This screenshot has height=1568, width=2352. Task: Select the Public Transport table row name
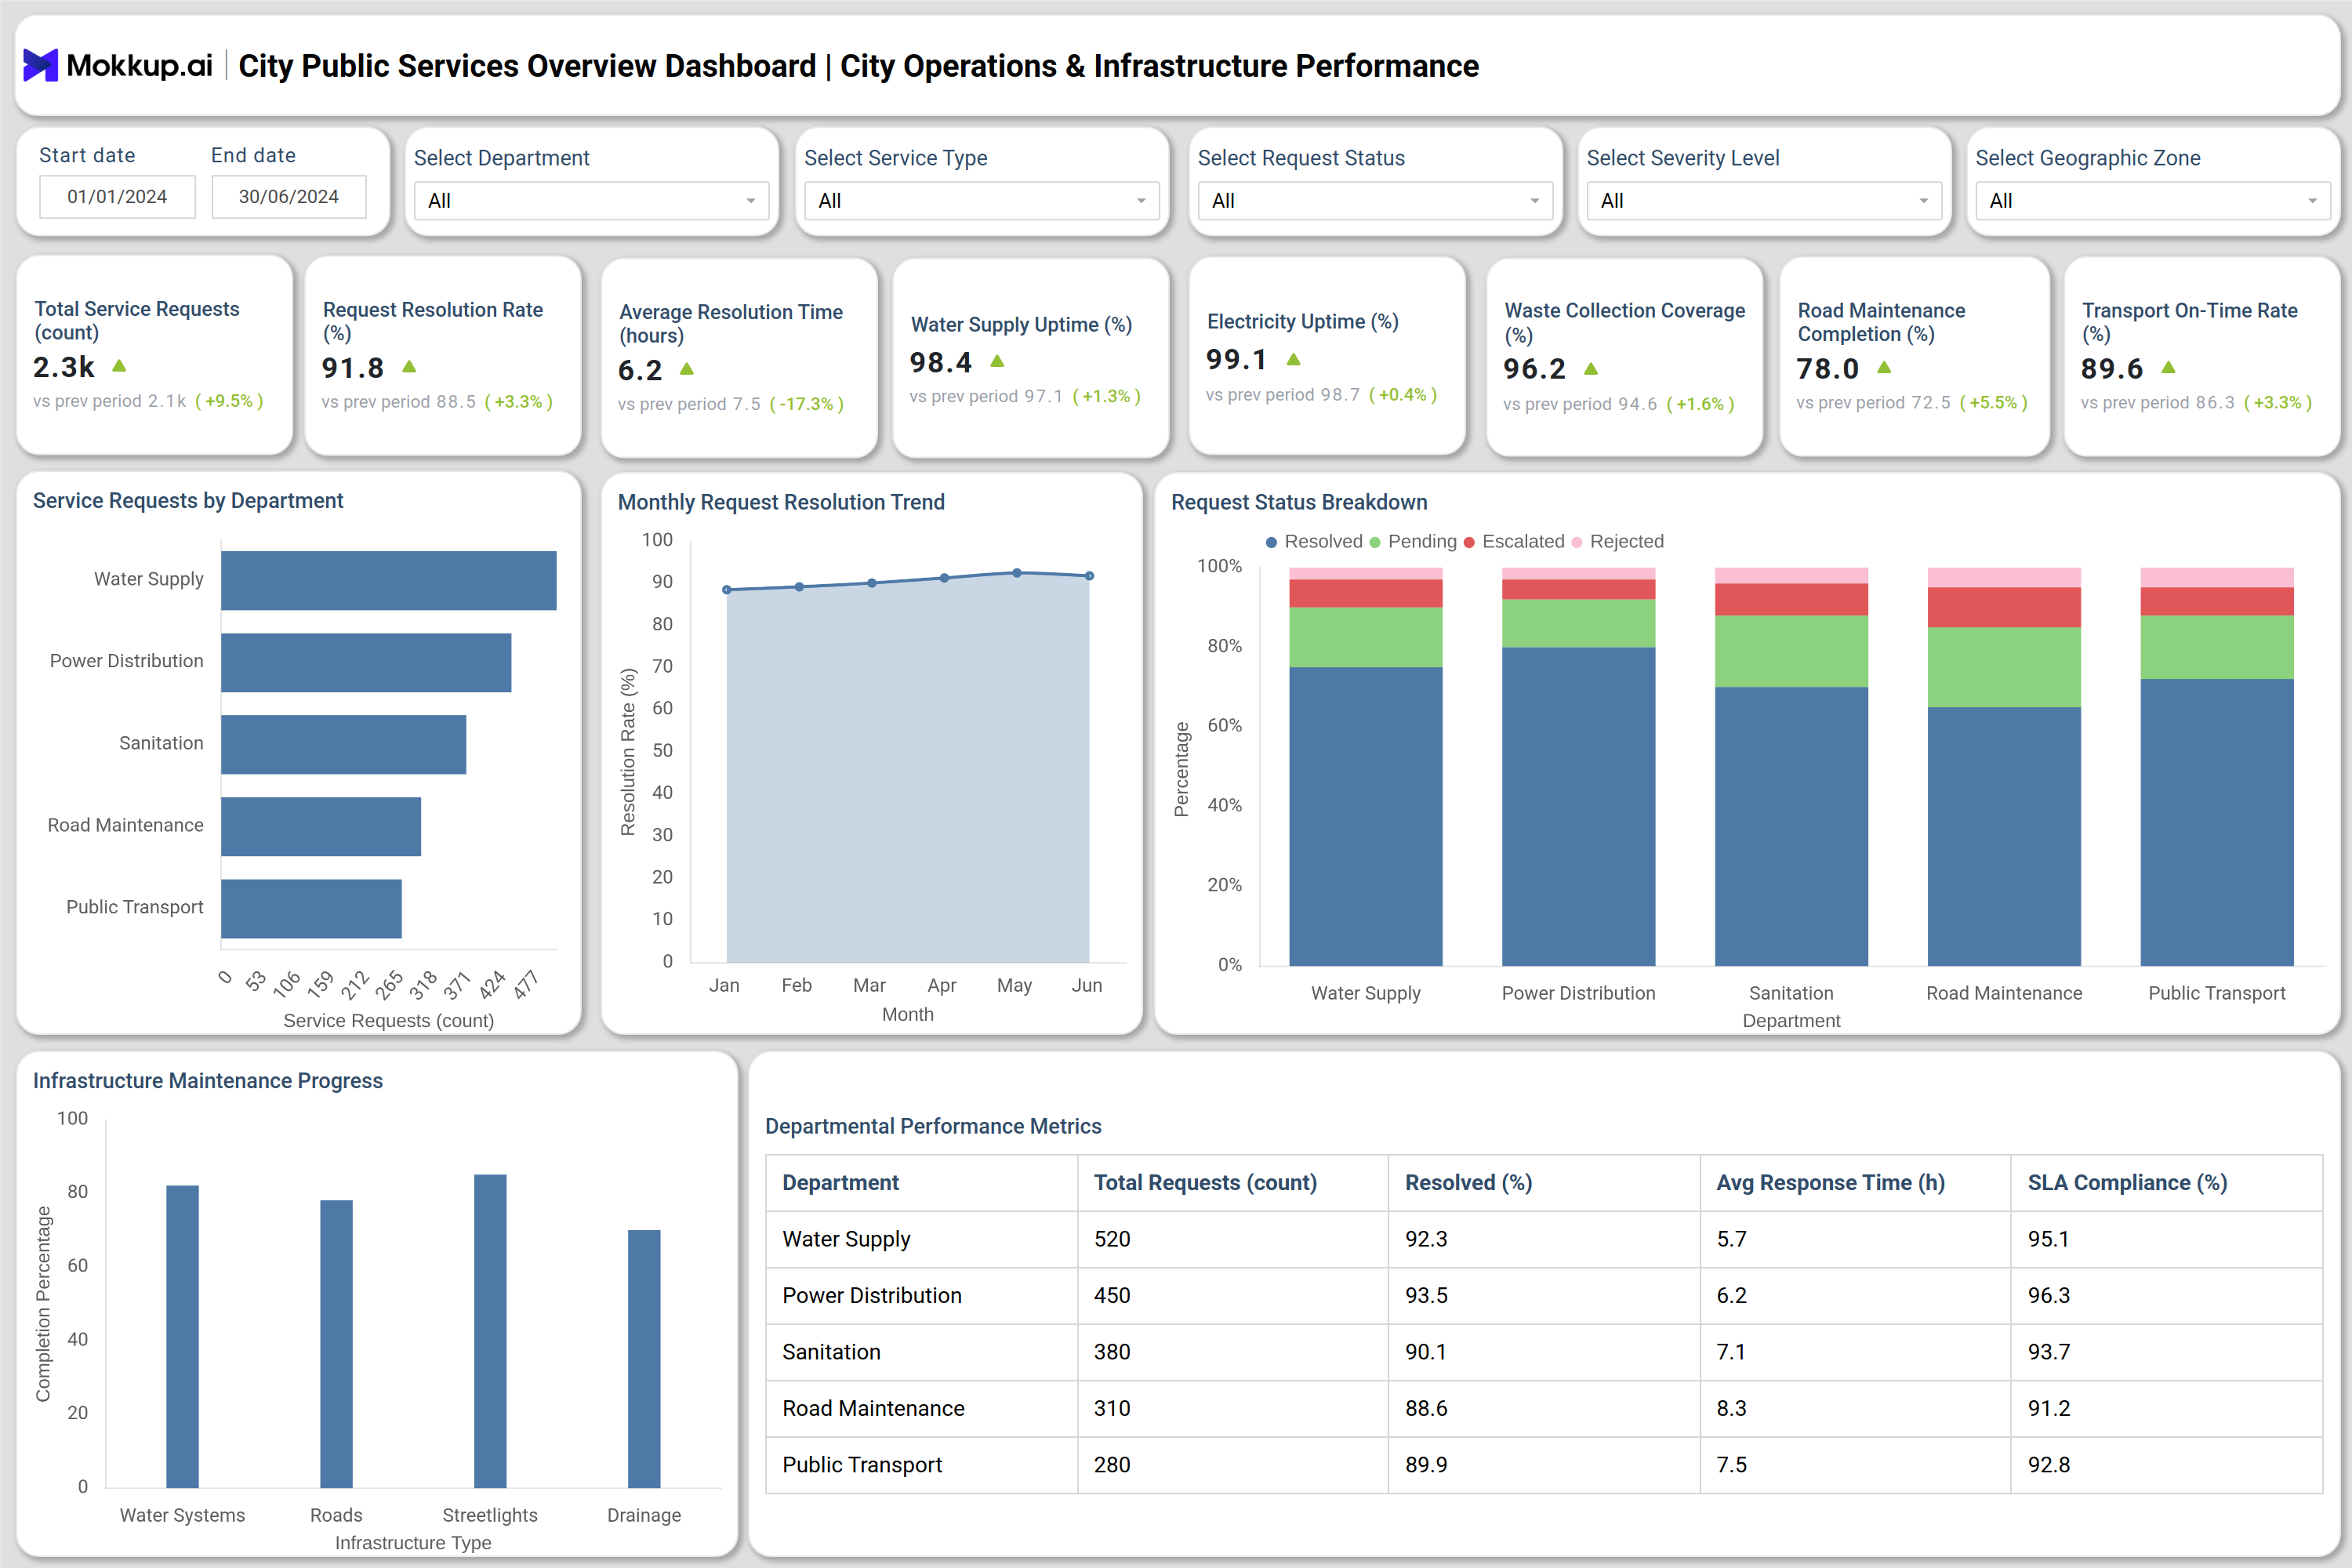[862, 1465]
